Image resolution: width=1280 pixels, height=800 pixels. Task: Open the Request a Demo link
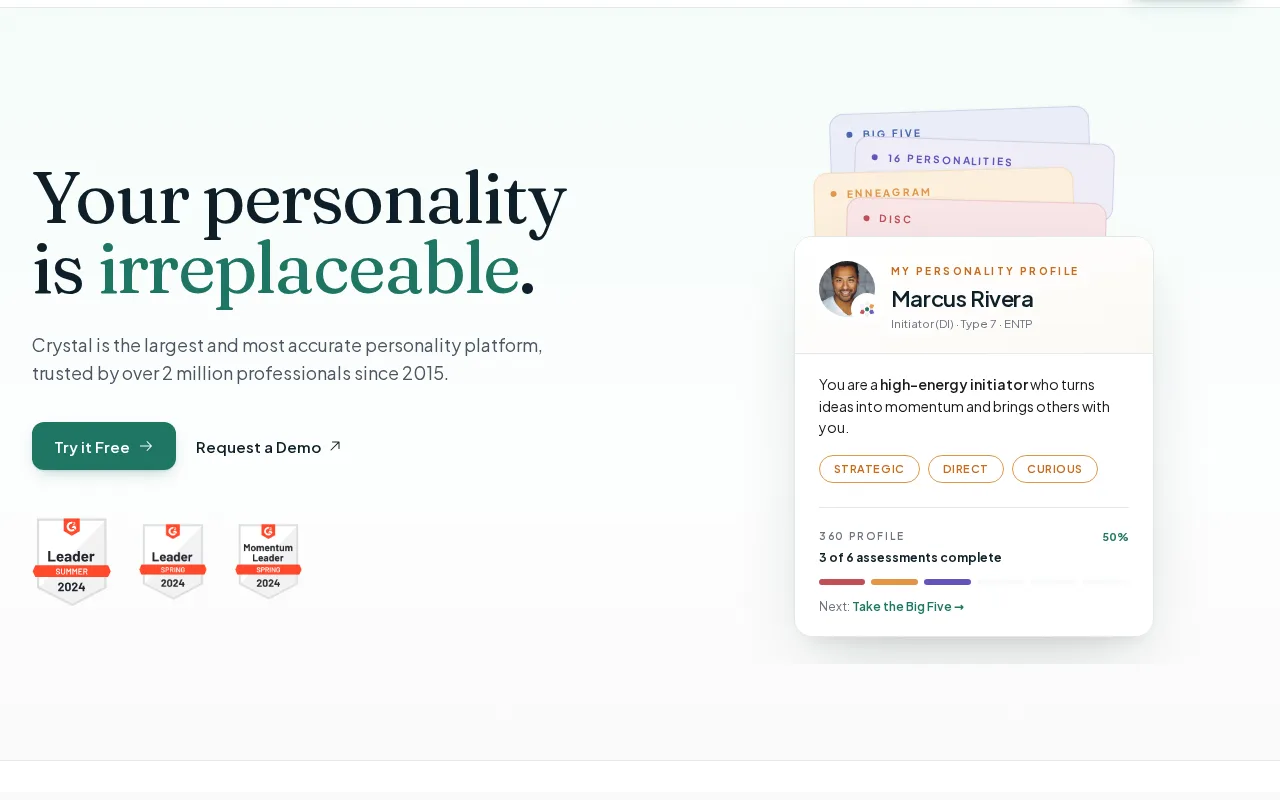click(x=269, y=447)
